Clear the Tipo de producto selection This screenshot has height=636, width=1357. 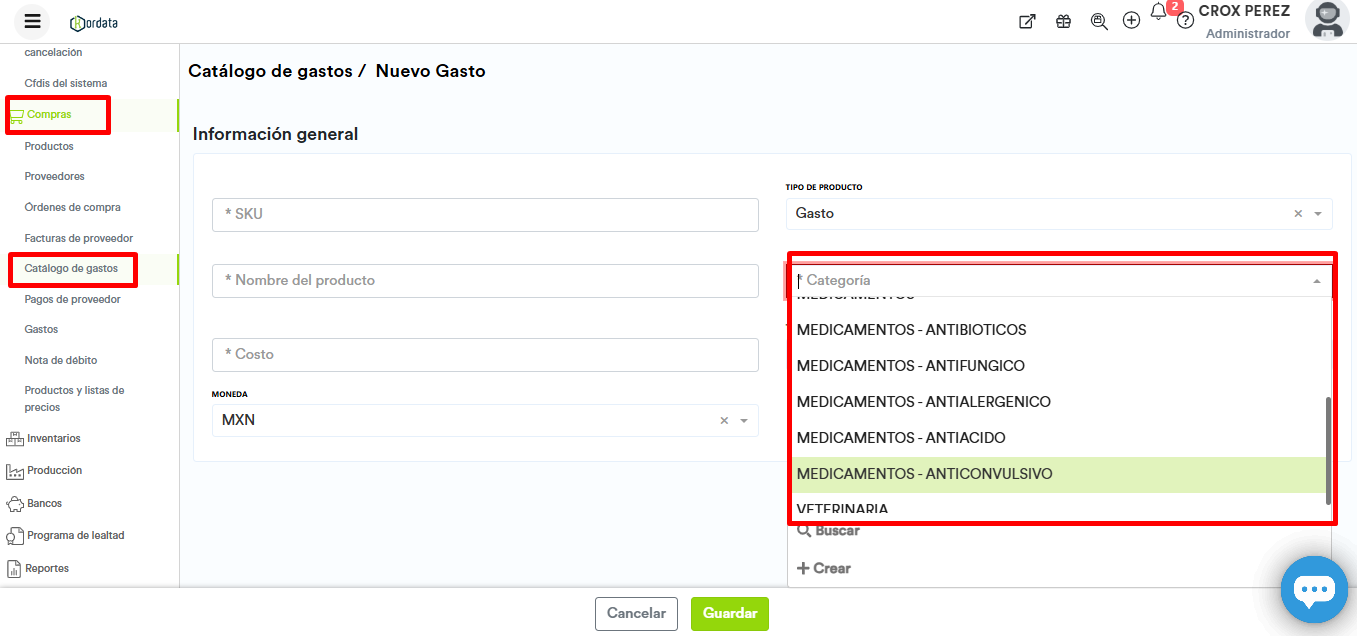coord(1298,214)
